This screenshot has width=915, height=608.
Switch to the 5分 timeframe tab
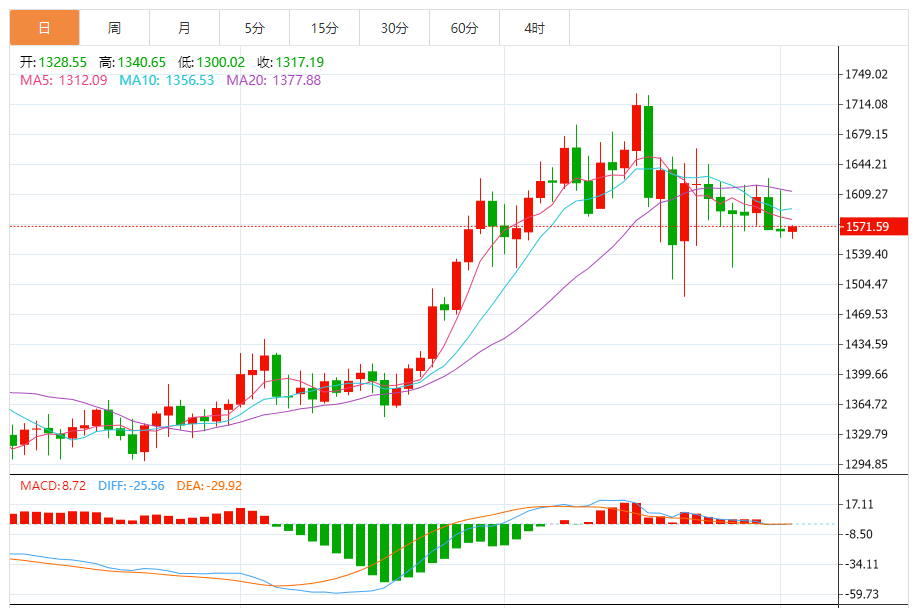[254, 28]
